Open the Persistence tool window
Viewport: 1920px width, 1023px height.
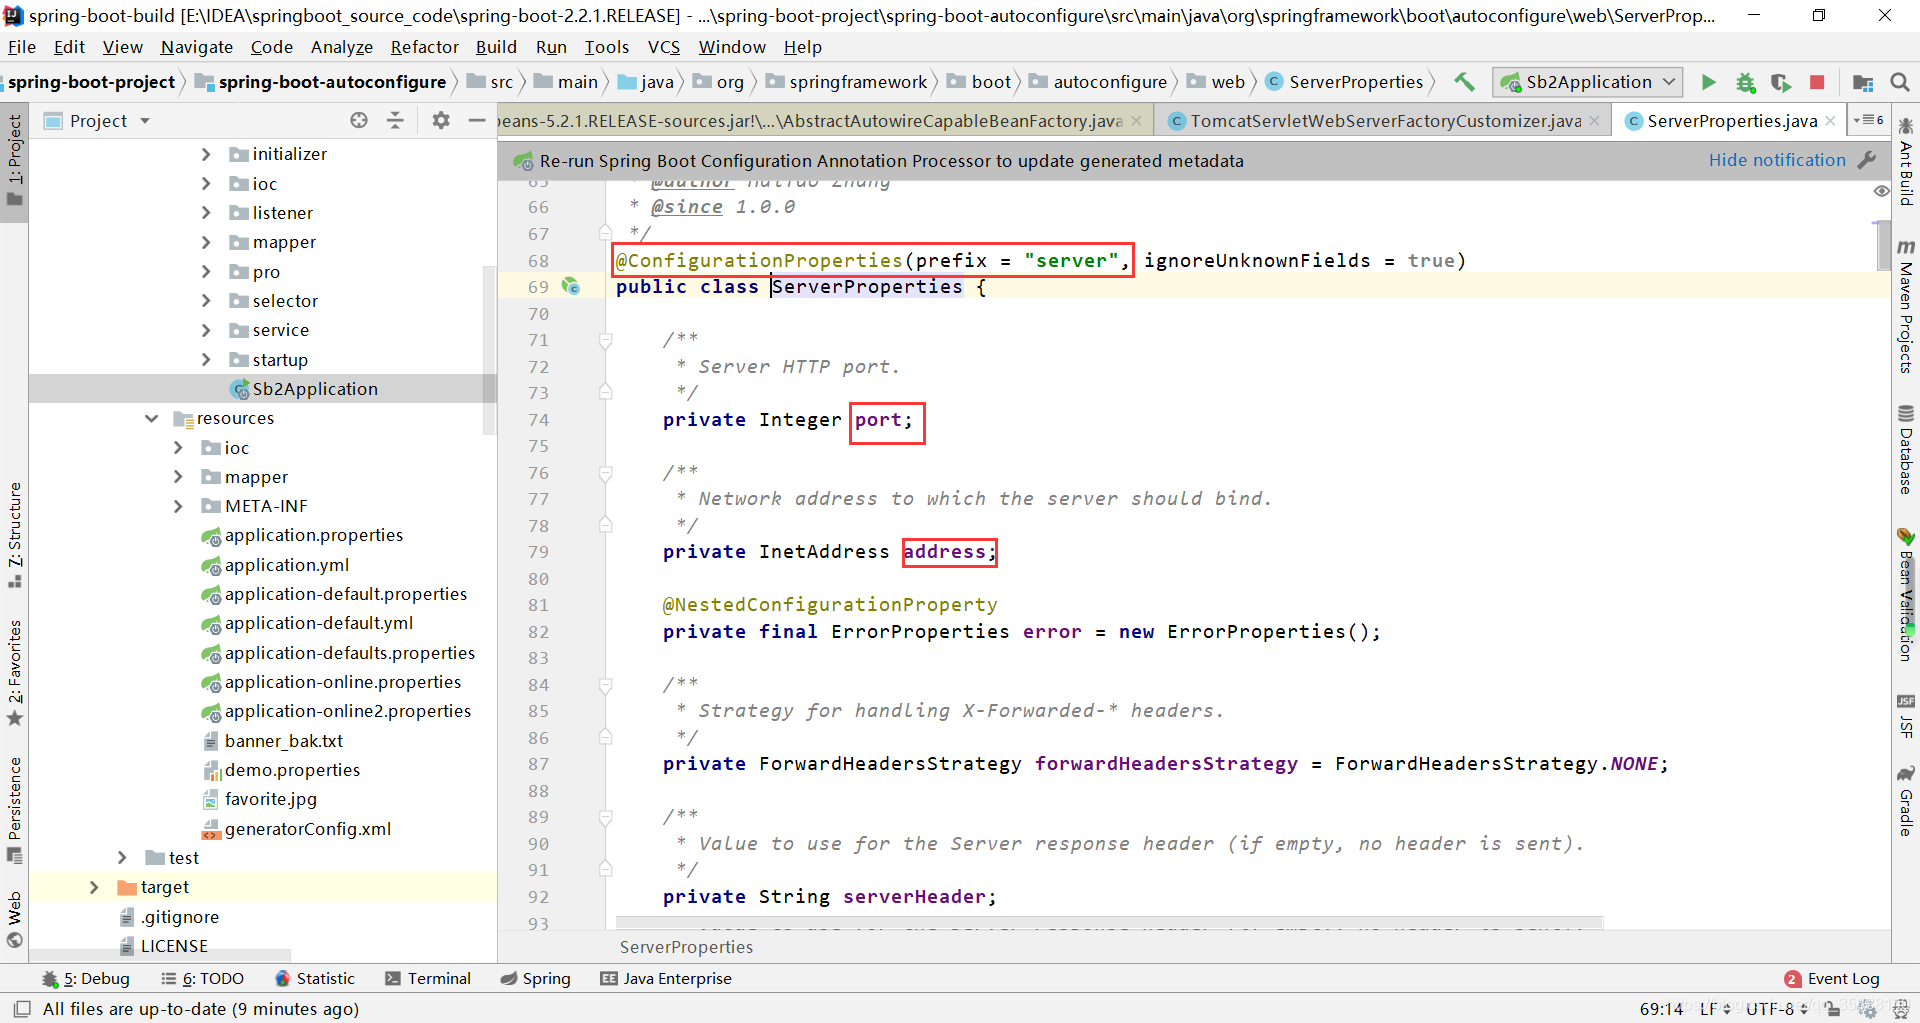[x=15, y=810]
